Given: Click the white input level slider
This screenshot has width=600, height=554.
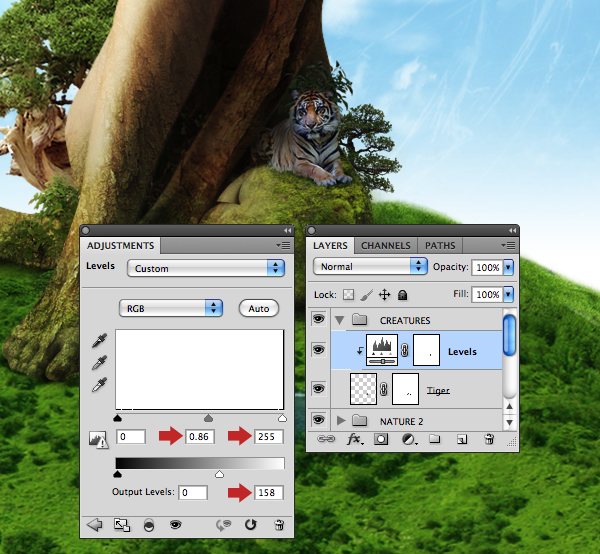Looking at the screenshot, I should point(282,418).
